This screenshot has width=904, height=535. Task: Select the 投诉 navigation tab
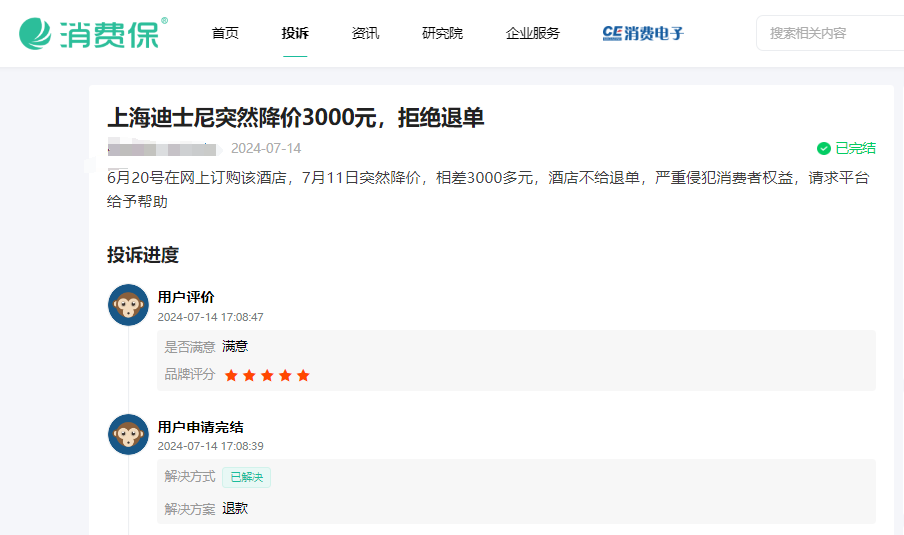295,33
